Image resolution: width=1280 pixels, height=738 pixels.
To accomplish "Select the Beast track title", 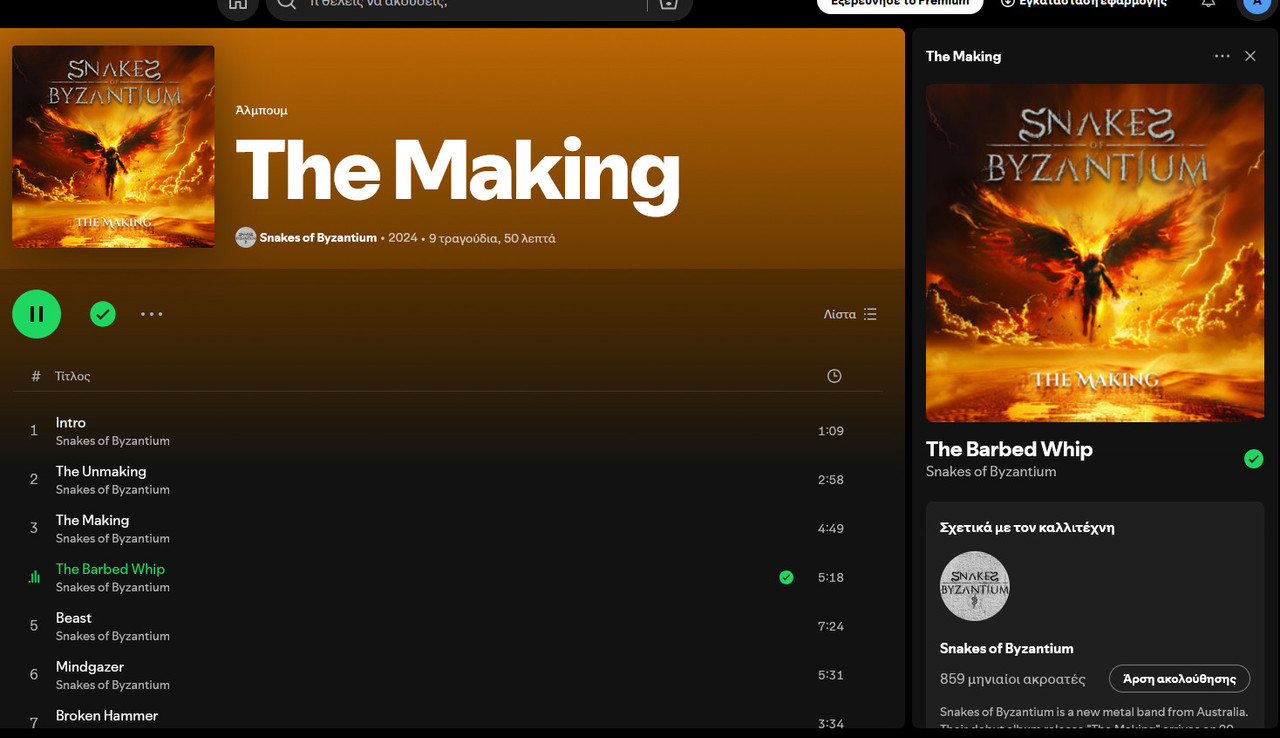I will point(74,618).
